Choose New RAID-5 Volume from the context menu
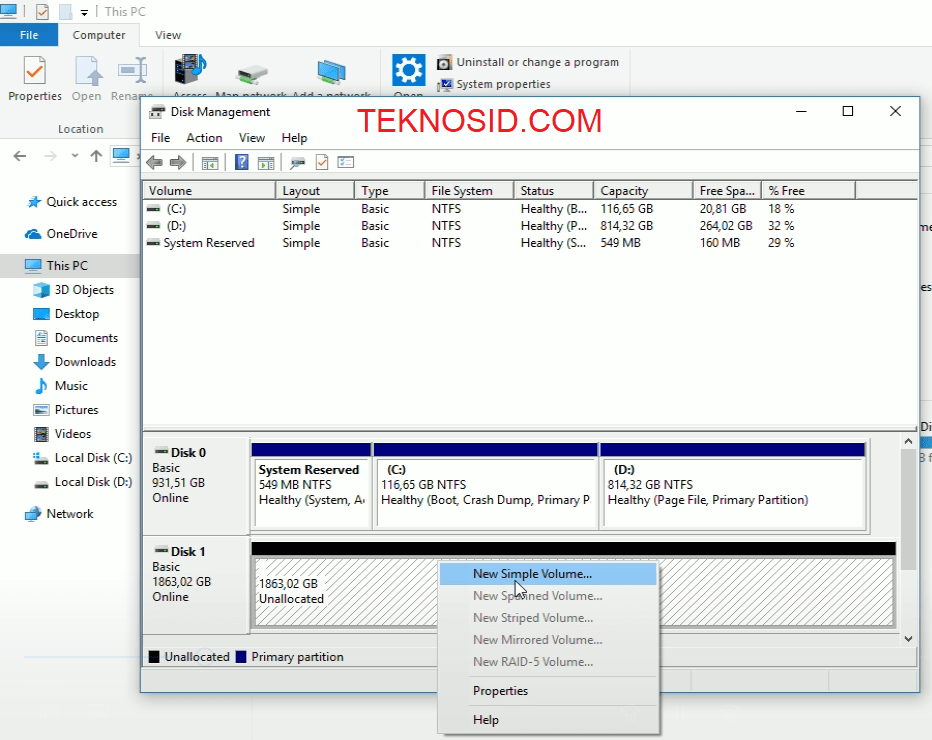 click(548, 662)
